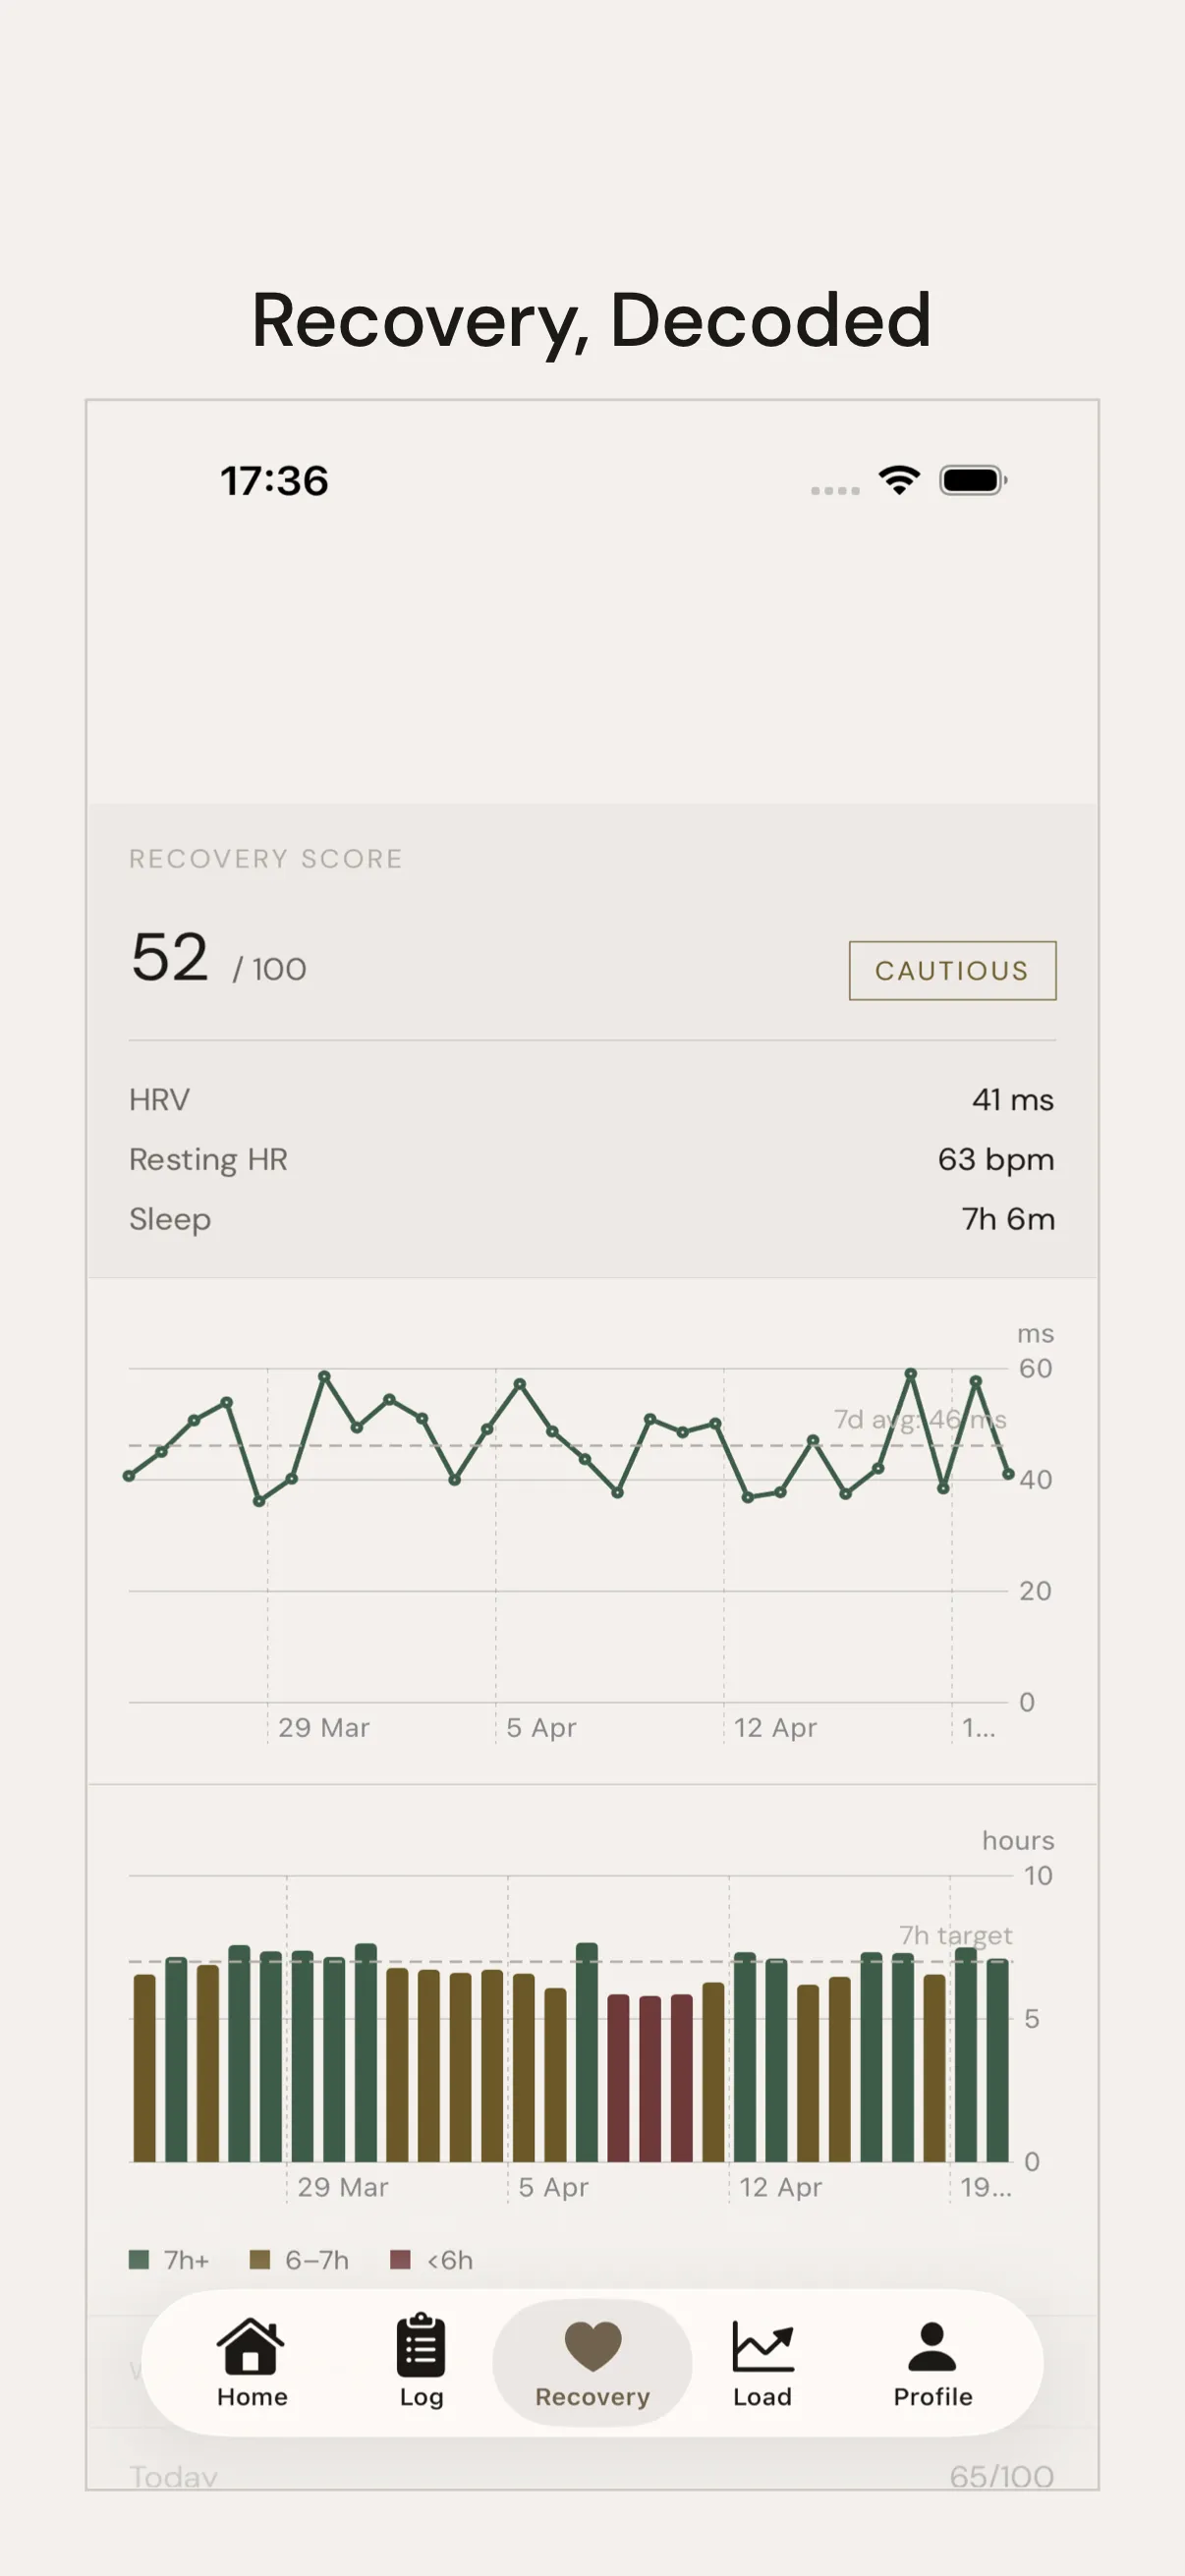Tap the 17:36 clock in status bar
Image resolution: width=1185 pixels, height=2576 pixels.
tap(274, 481)
